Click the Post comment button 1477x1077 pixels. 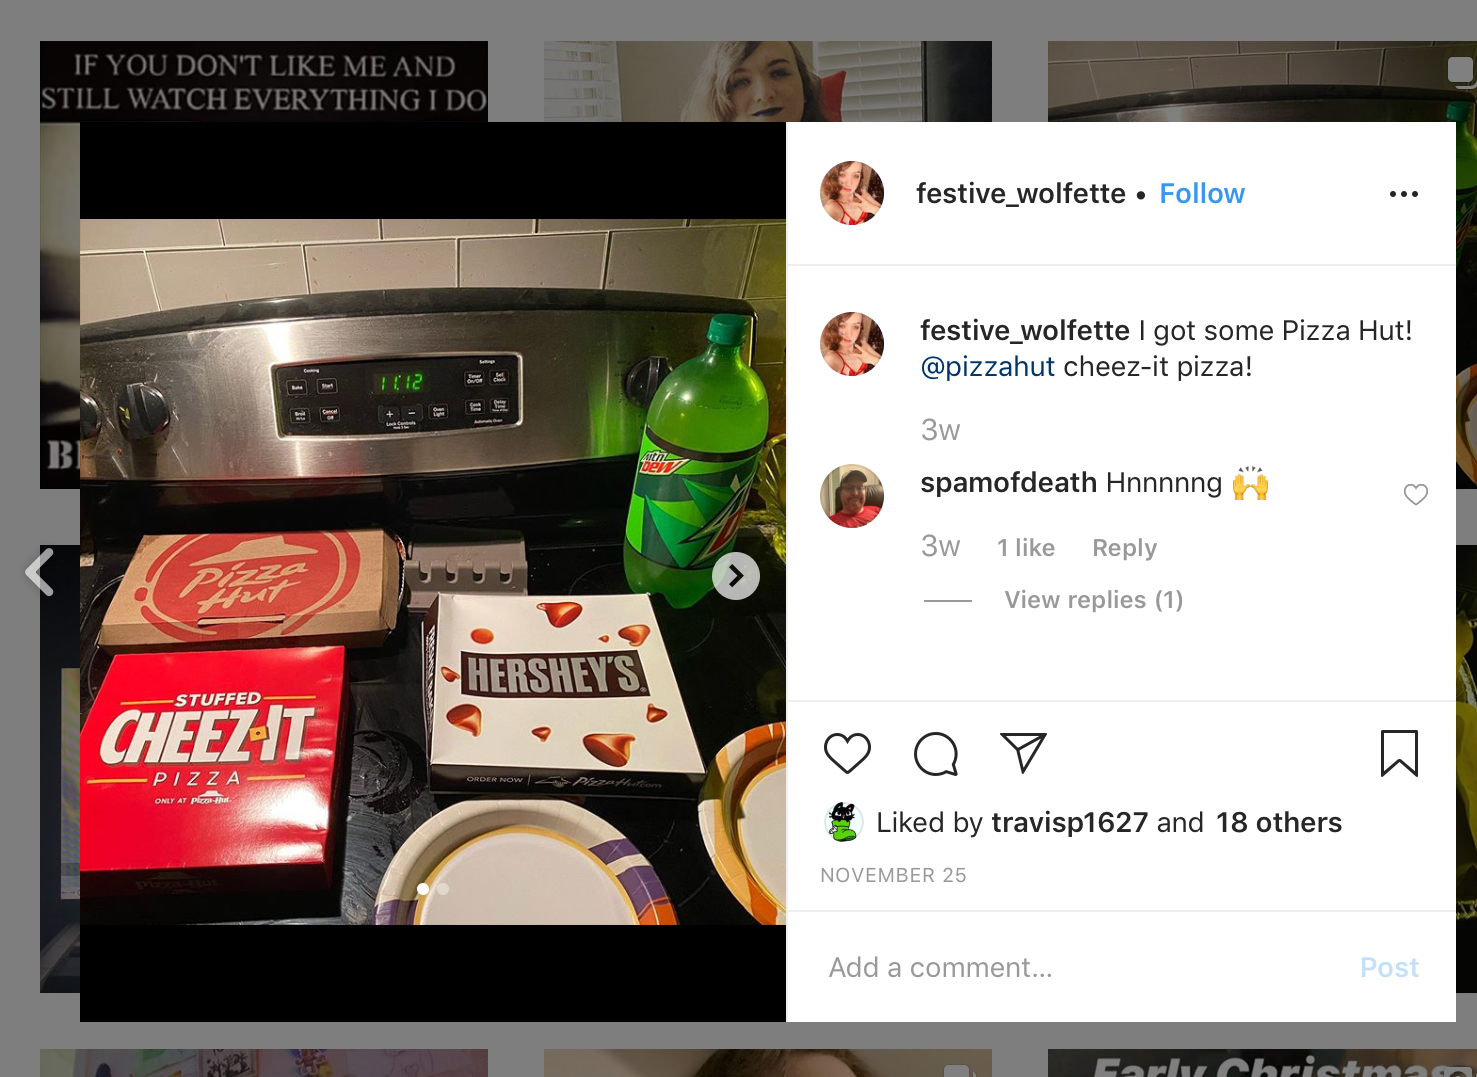coord(1389,967)
